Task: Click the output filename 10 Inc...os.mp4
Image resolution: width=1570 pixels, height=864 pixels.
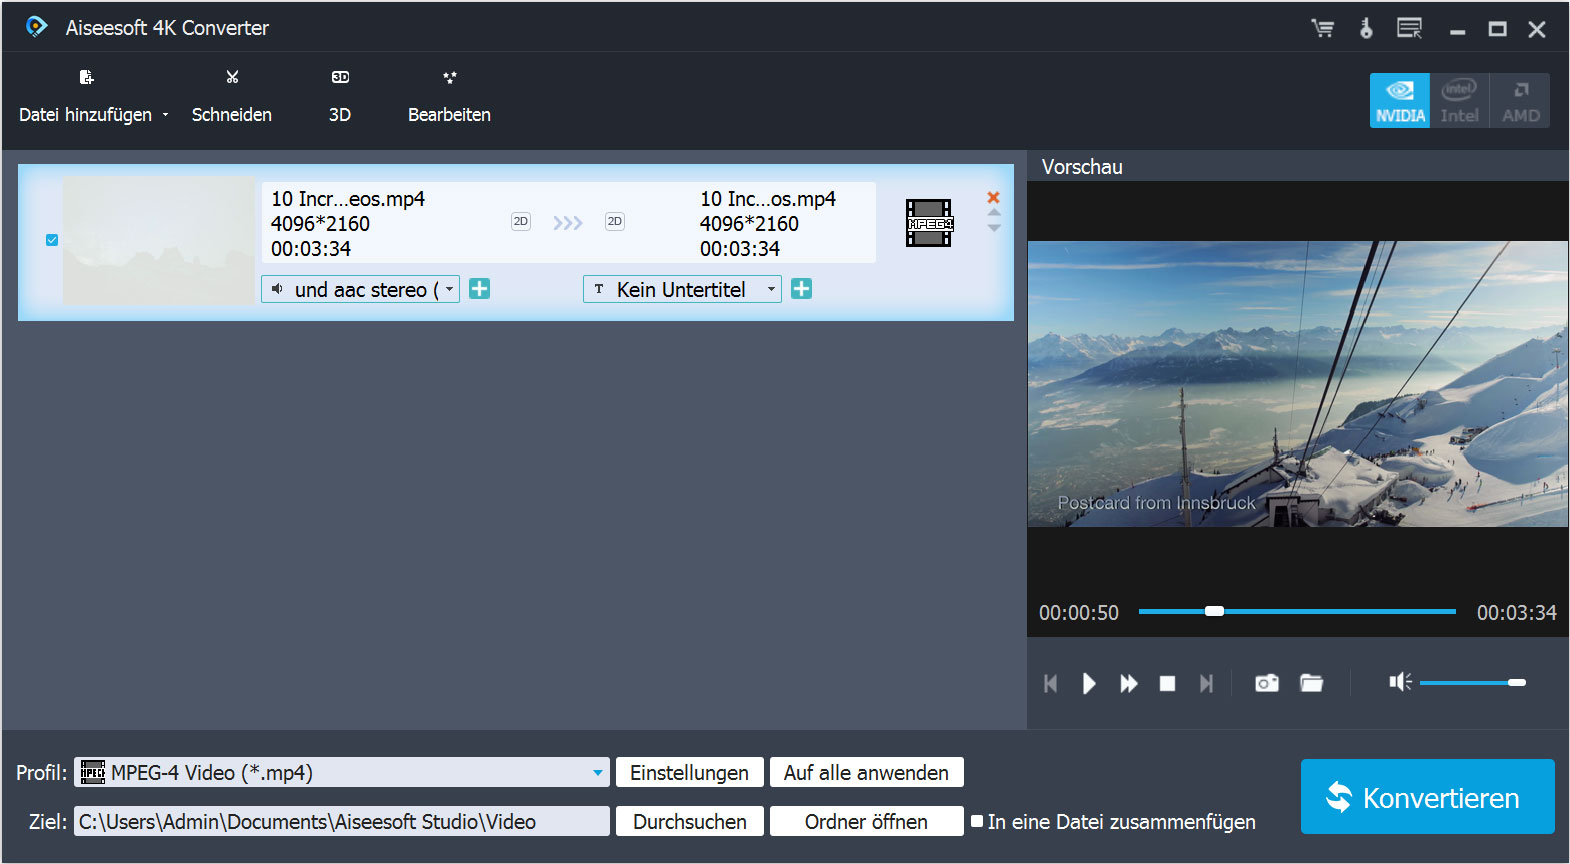Action: coord(767,199)
